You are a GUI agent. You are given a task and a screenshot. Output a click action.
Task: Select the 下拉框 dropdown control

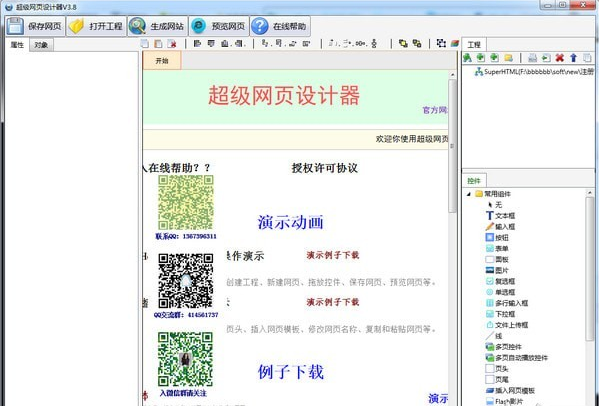coord(500,314)
